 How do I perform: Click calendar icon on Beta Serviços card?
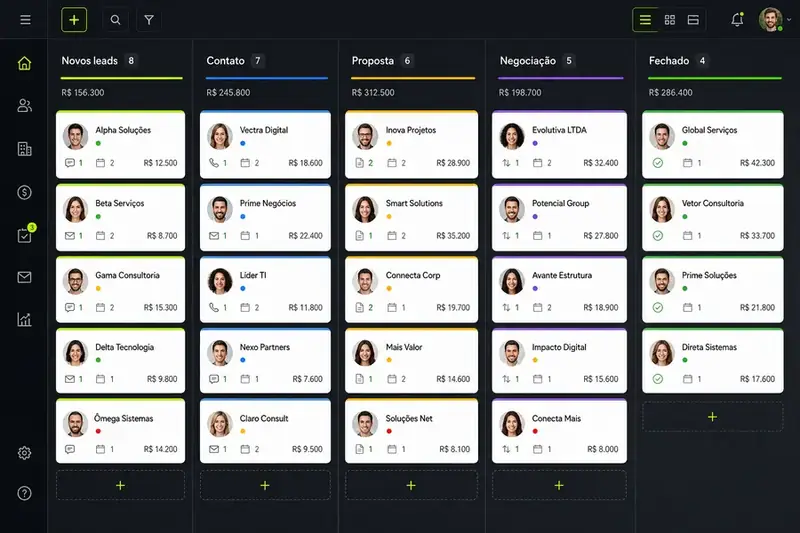pos(101,236)
